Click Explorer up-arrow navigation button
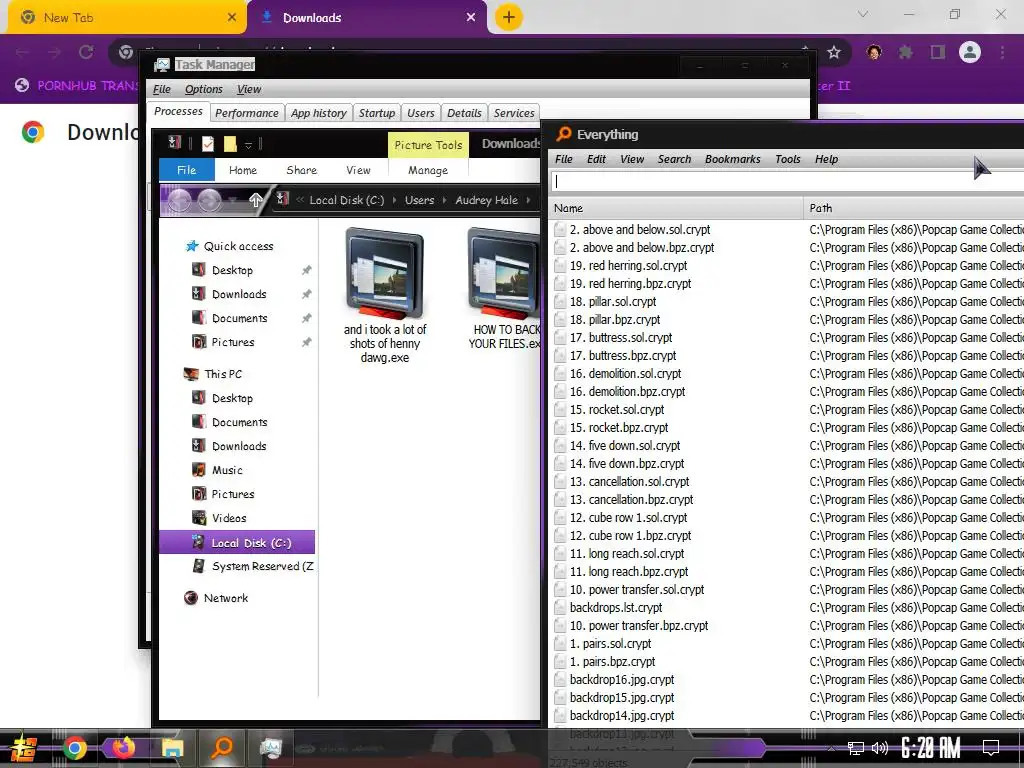The height and width of the screenshot is (768, 1024). pyautogui.click(x=255, y=200)
